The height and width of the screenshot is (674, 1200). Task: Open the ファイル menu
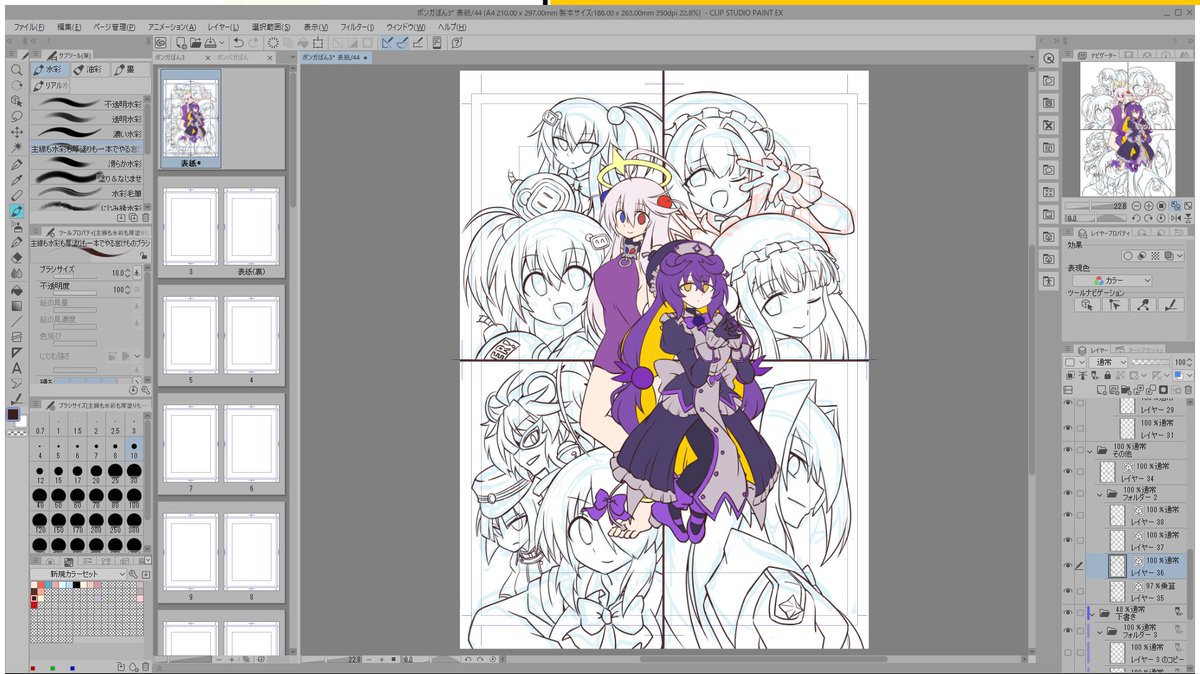tap(29, 26)
